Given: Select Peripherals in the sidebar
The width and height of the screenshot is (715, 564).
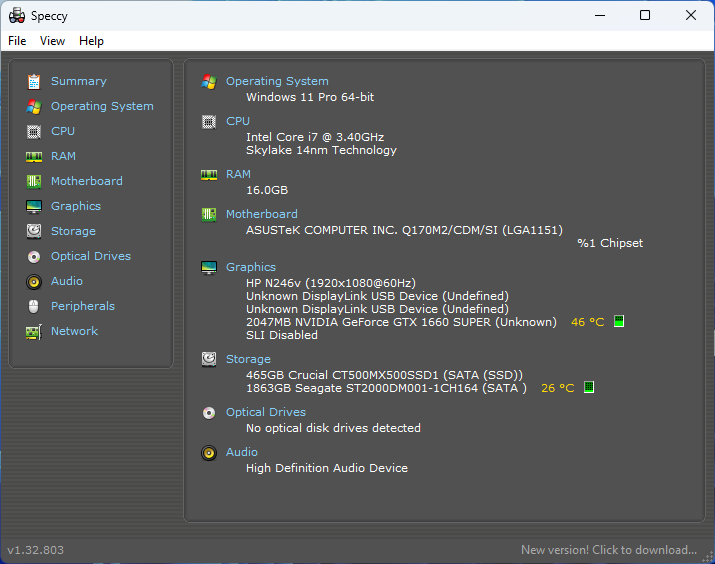Looking at the screenshot, I should click(83, 306).
